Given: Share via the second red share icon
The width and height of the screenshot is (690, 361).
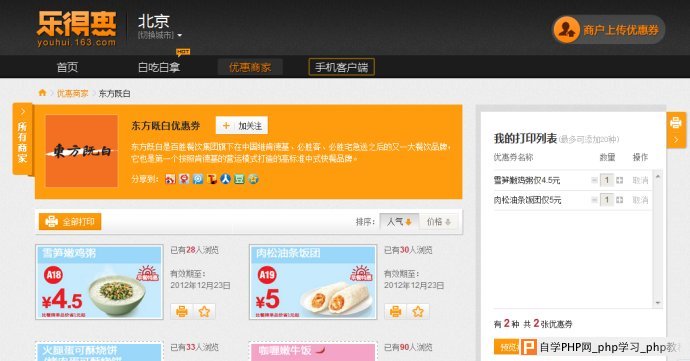Looking at the screenshot, I should (184, 179).
